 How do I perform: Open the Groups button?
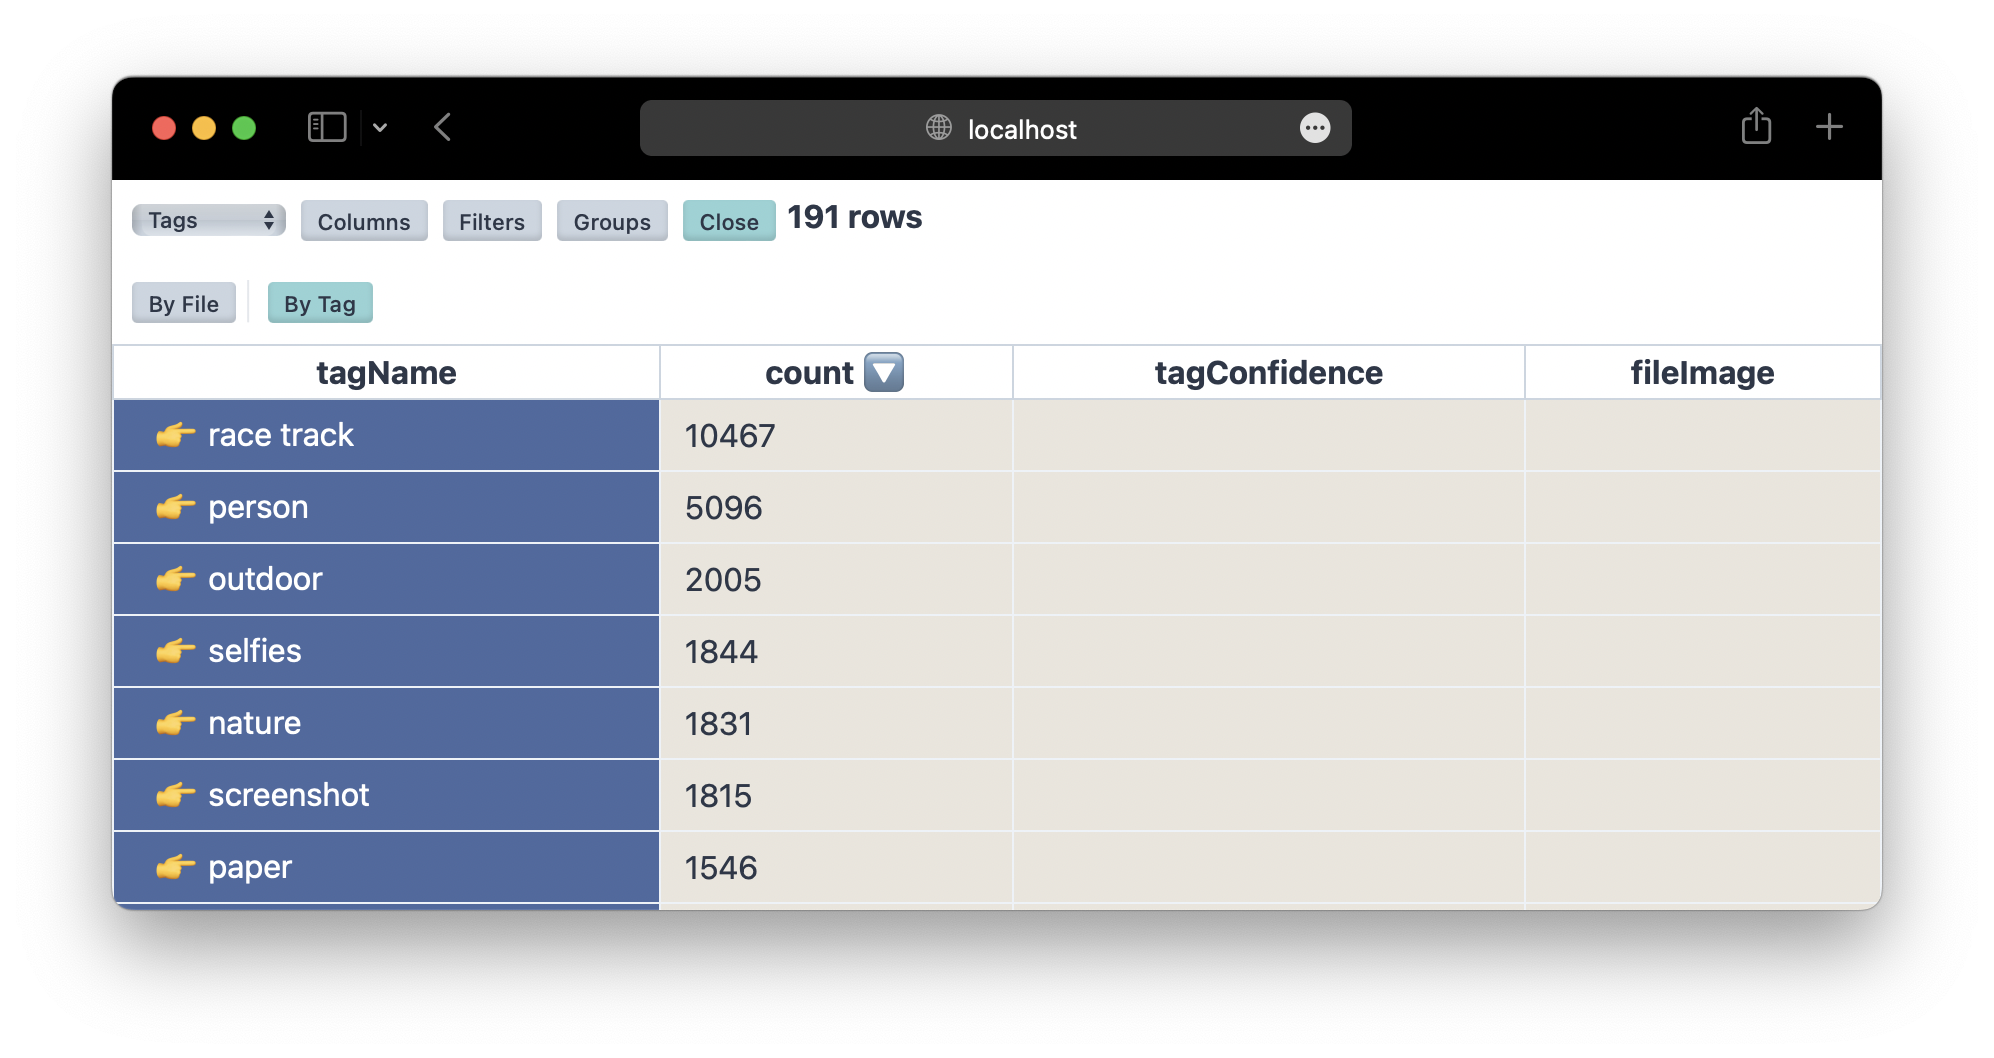(x=612, y=221)
